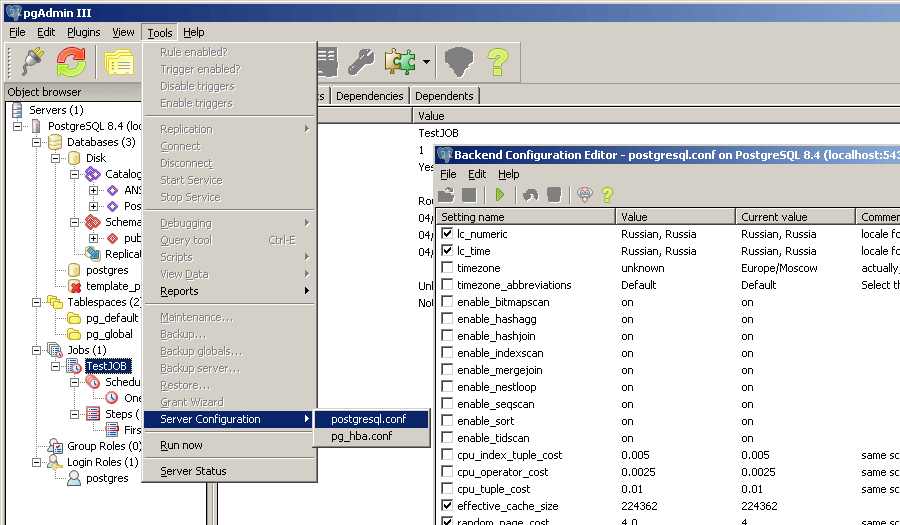The width and height of the screenshot is (900, 525).
Task: Click the undo arrow icon in Configuration Editor
Action: [x=530, y=195]
